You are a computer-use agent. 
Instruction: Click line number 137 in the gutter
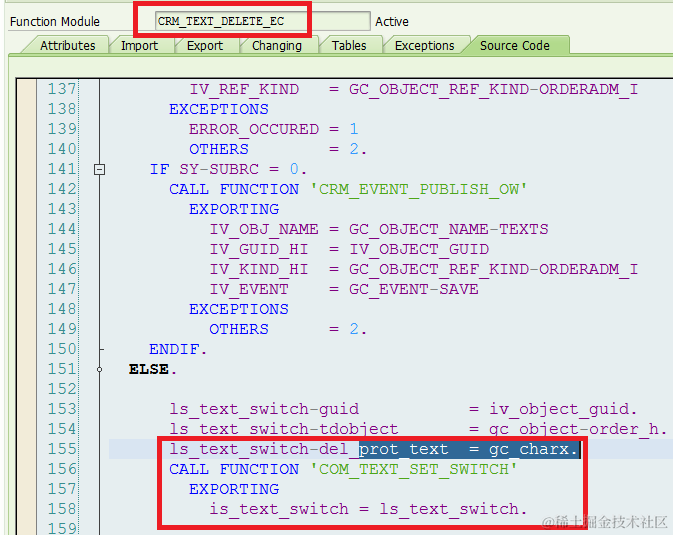62,89
